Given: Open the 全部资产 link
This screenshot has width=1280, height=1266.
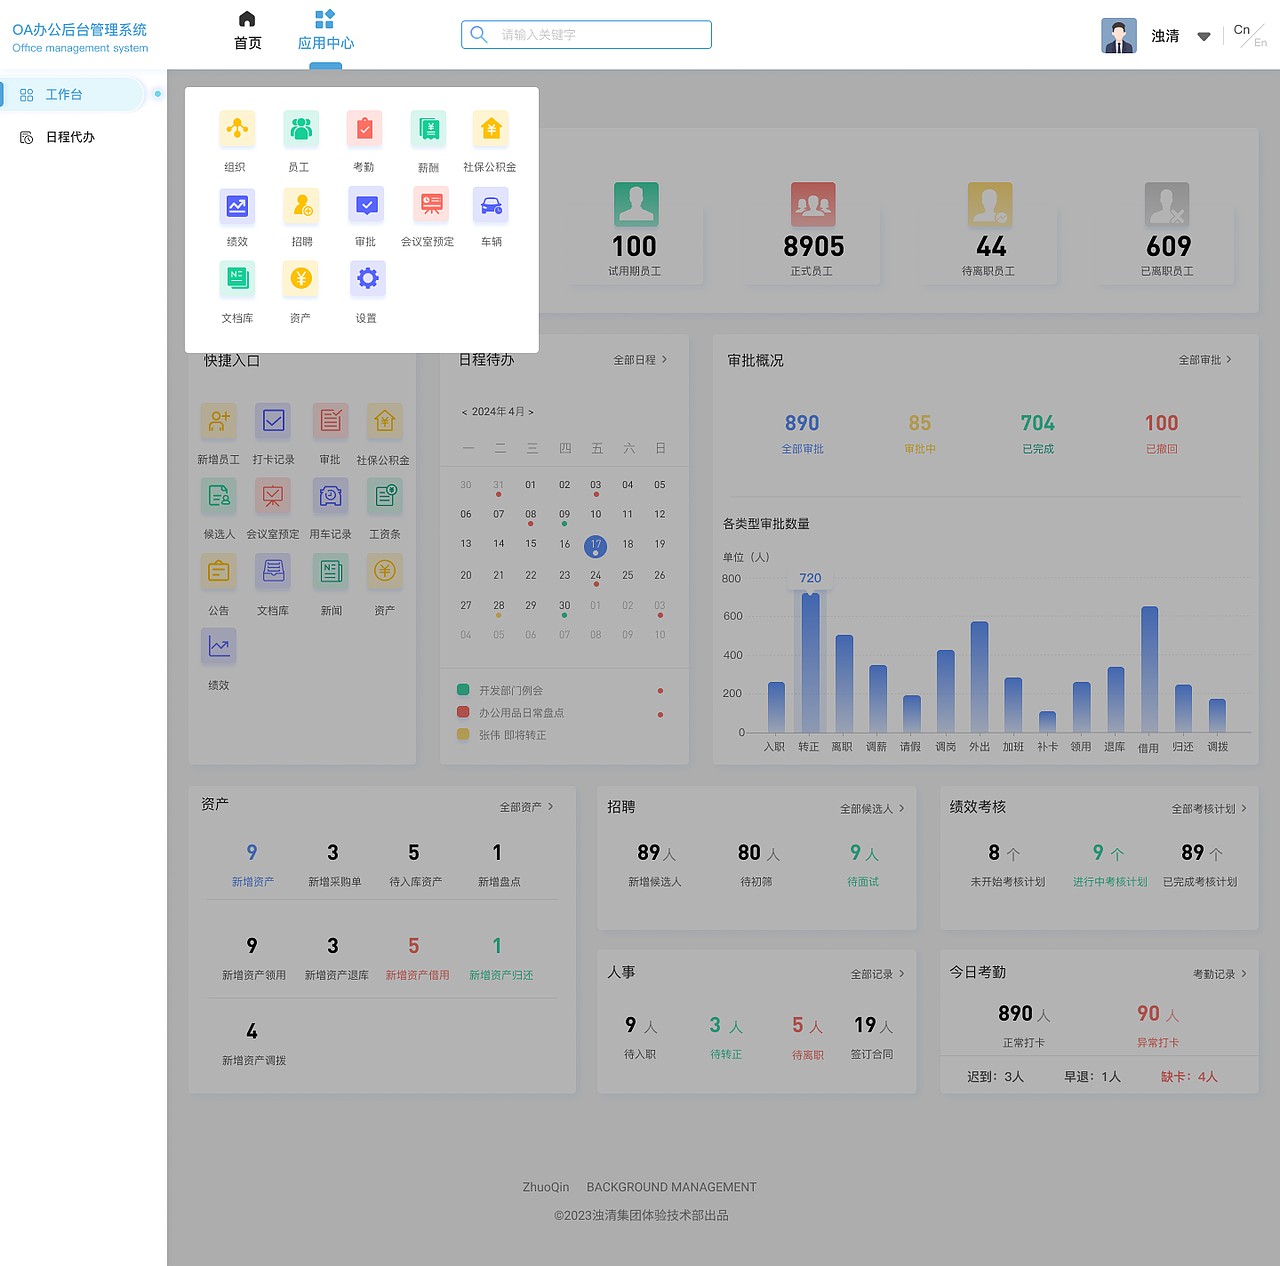Looking at the screenshot, I should coord(527,807).
